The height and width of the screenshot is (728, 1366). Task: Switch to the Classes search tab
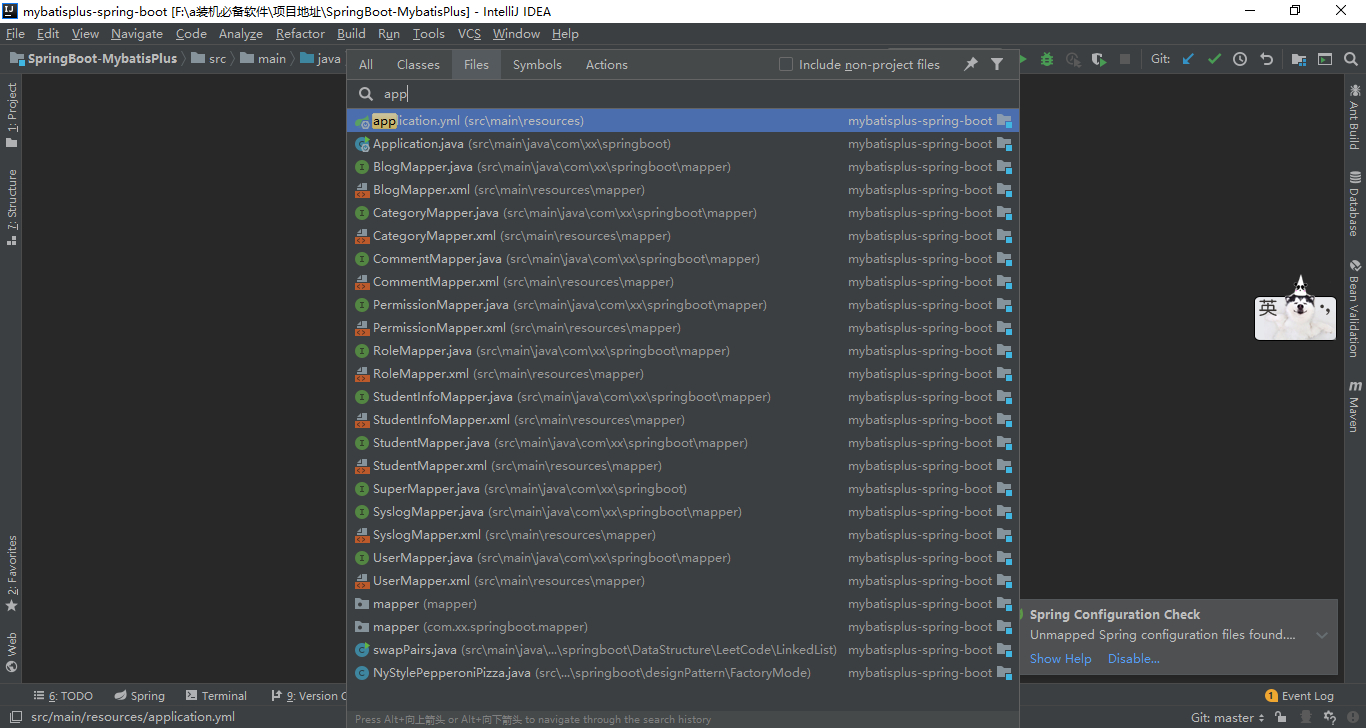(418, 64)
